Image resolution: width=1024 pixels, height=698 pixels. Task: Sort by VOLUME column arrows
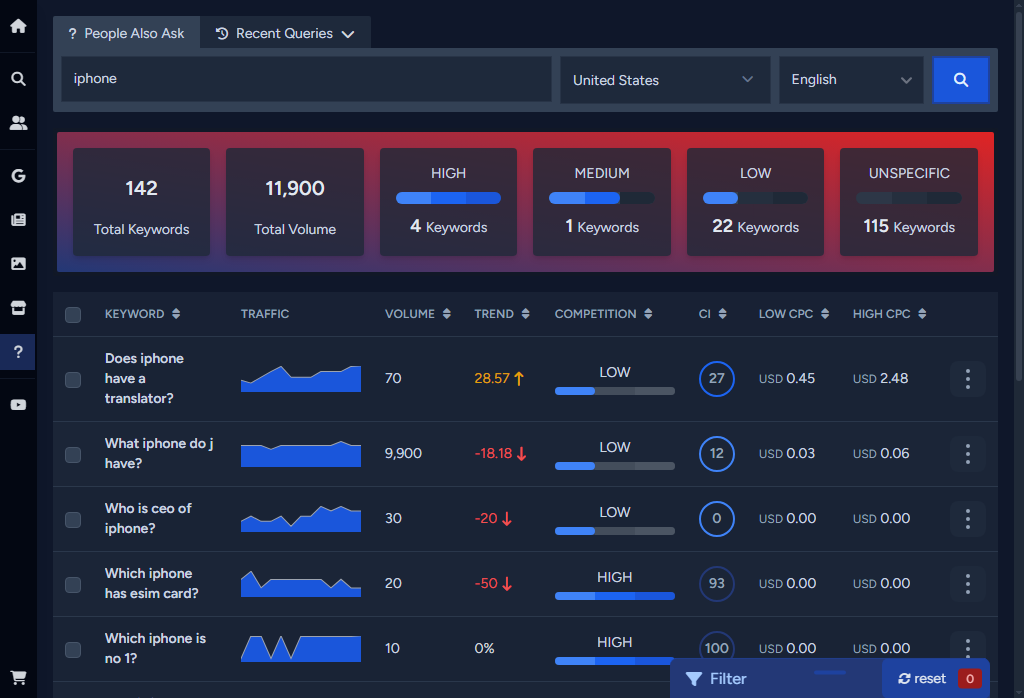tap(447, 314)
